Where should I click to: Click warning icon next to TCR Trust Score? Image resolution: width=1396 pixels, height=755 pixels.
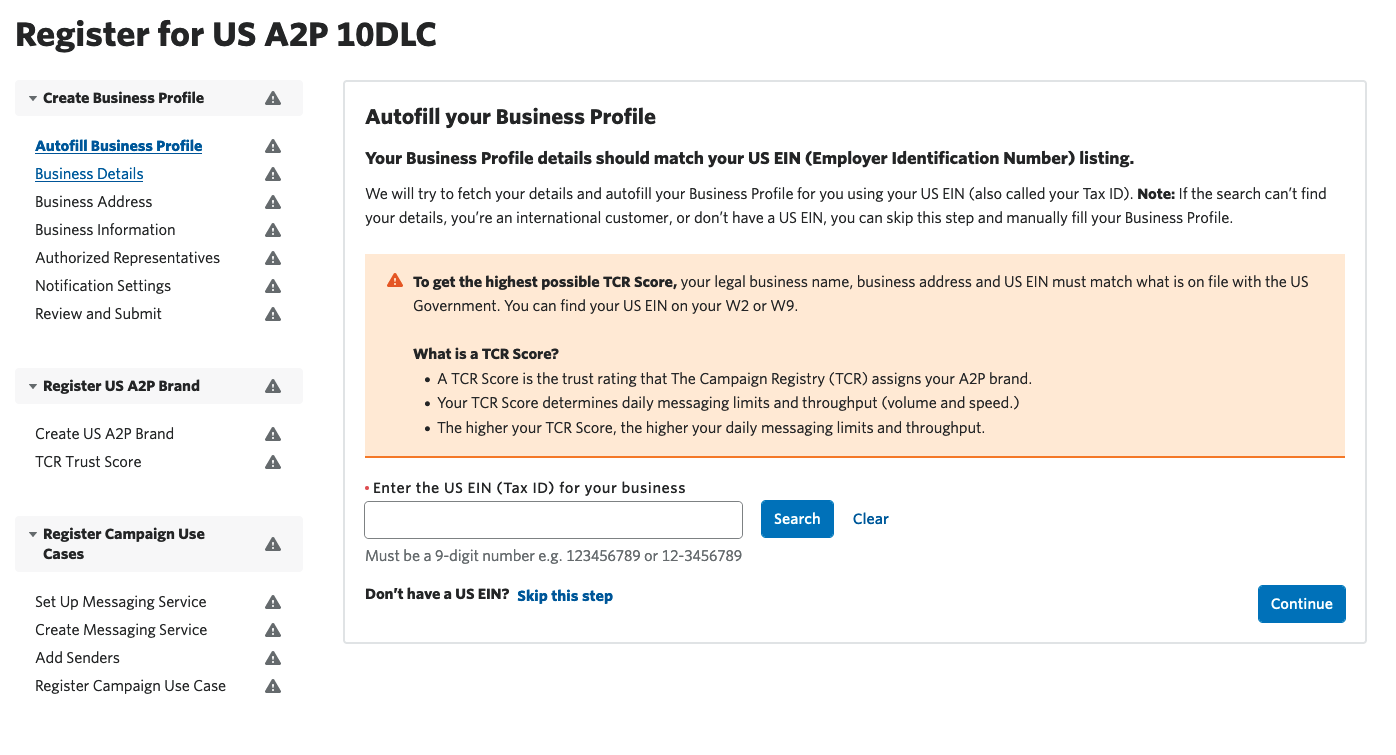tap(272, 462)
